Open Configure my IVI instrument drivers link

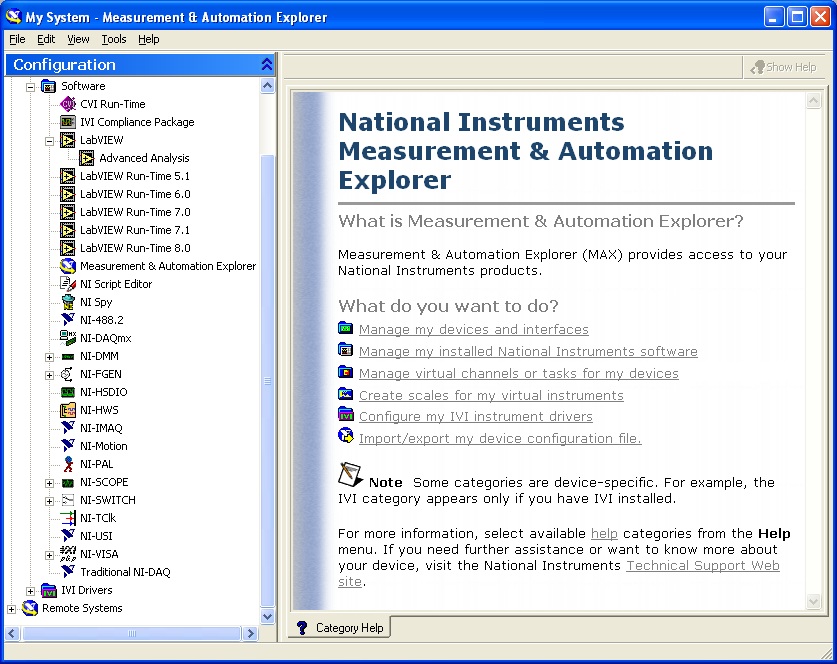click(476, 416)
